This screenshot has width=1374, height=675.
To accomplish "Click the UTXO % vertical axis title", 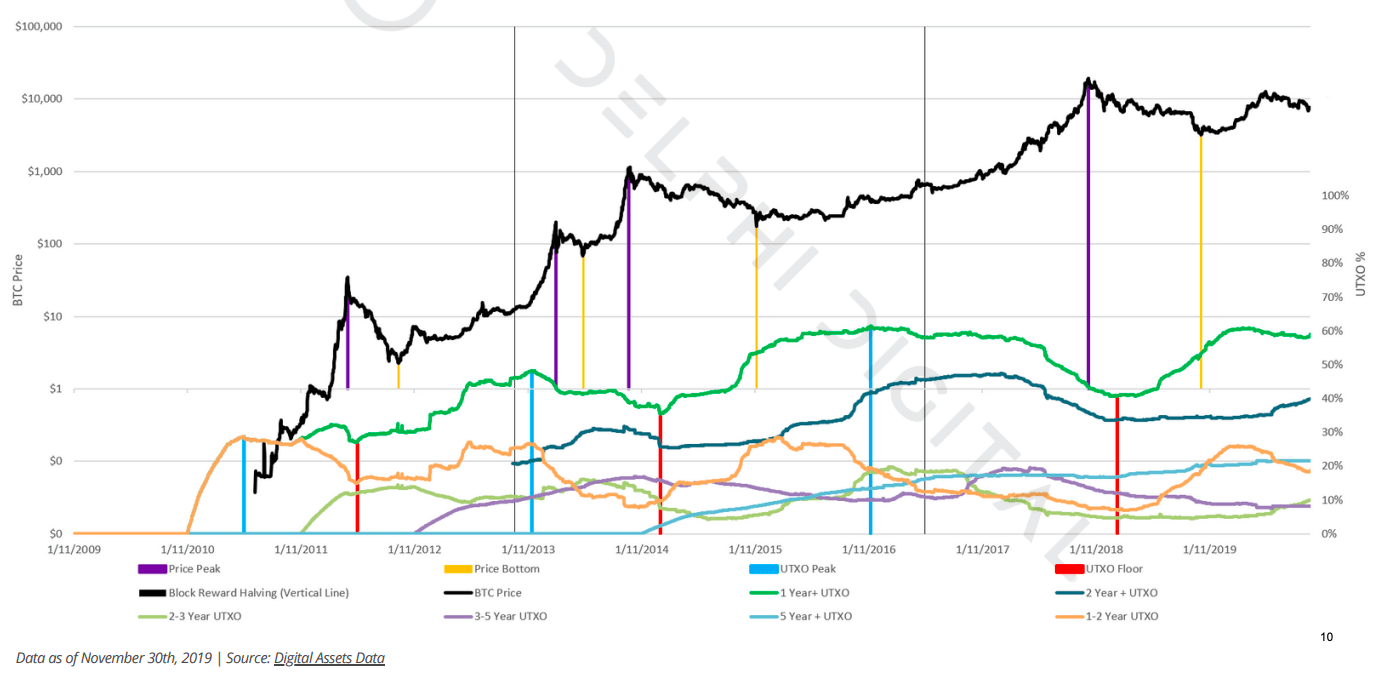I will (1360, 274).
